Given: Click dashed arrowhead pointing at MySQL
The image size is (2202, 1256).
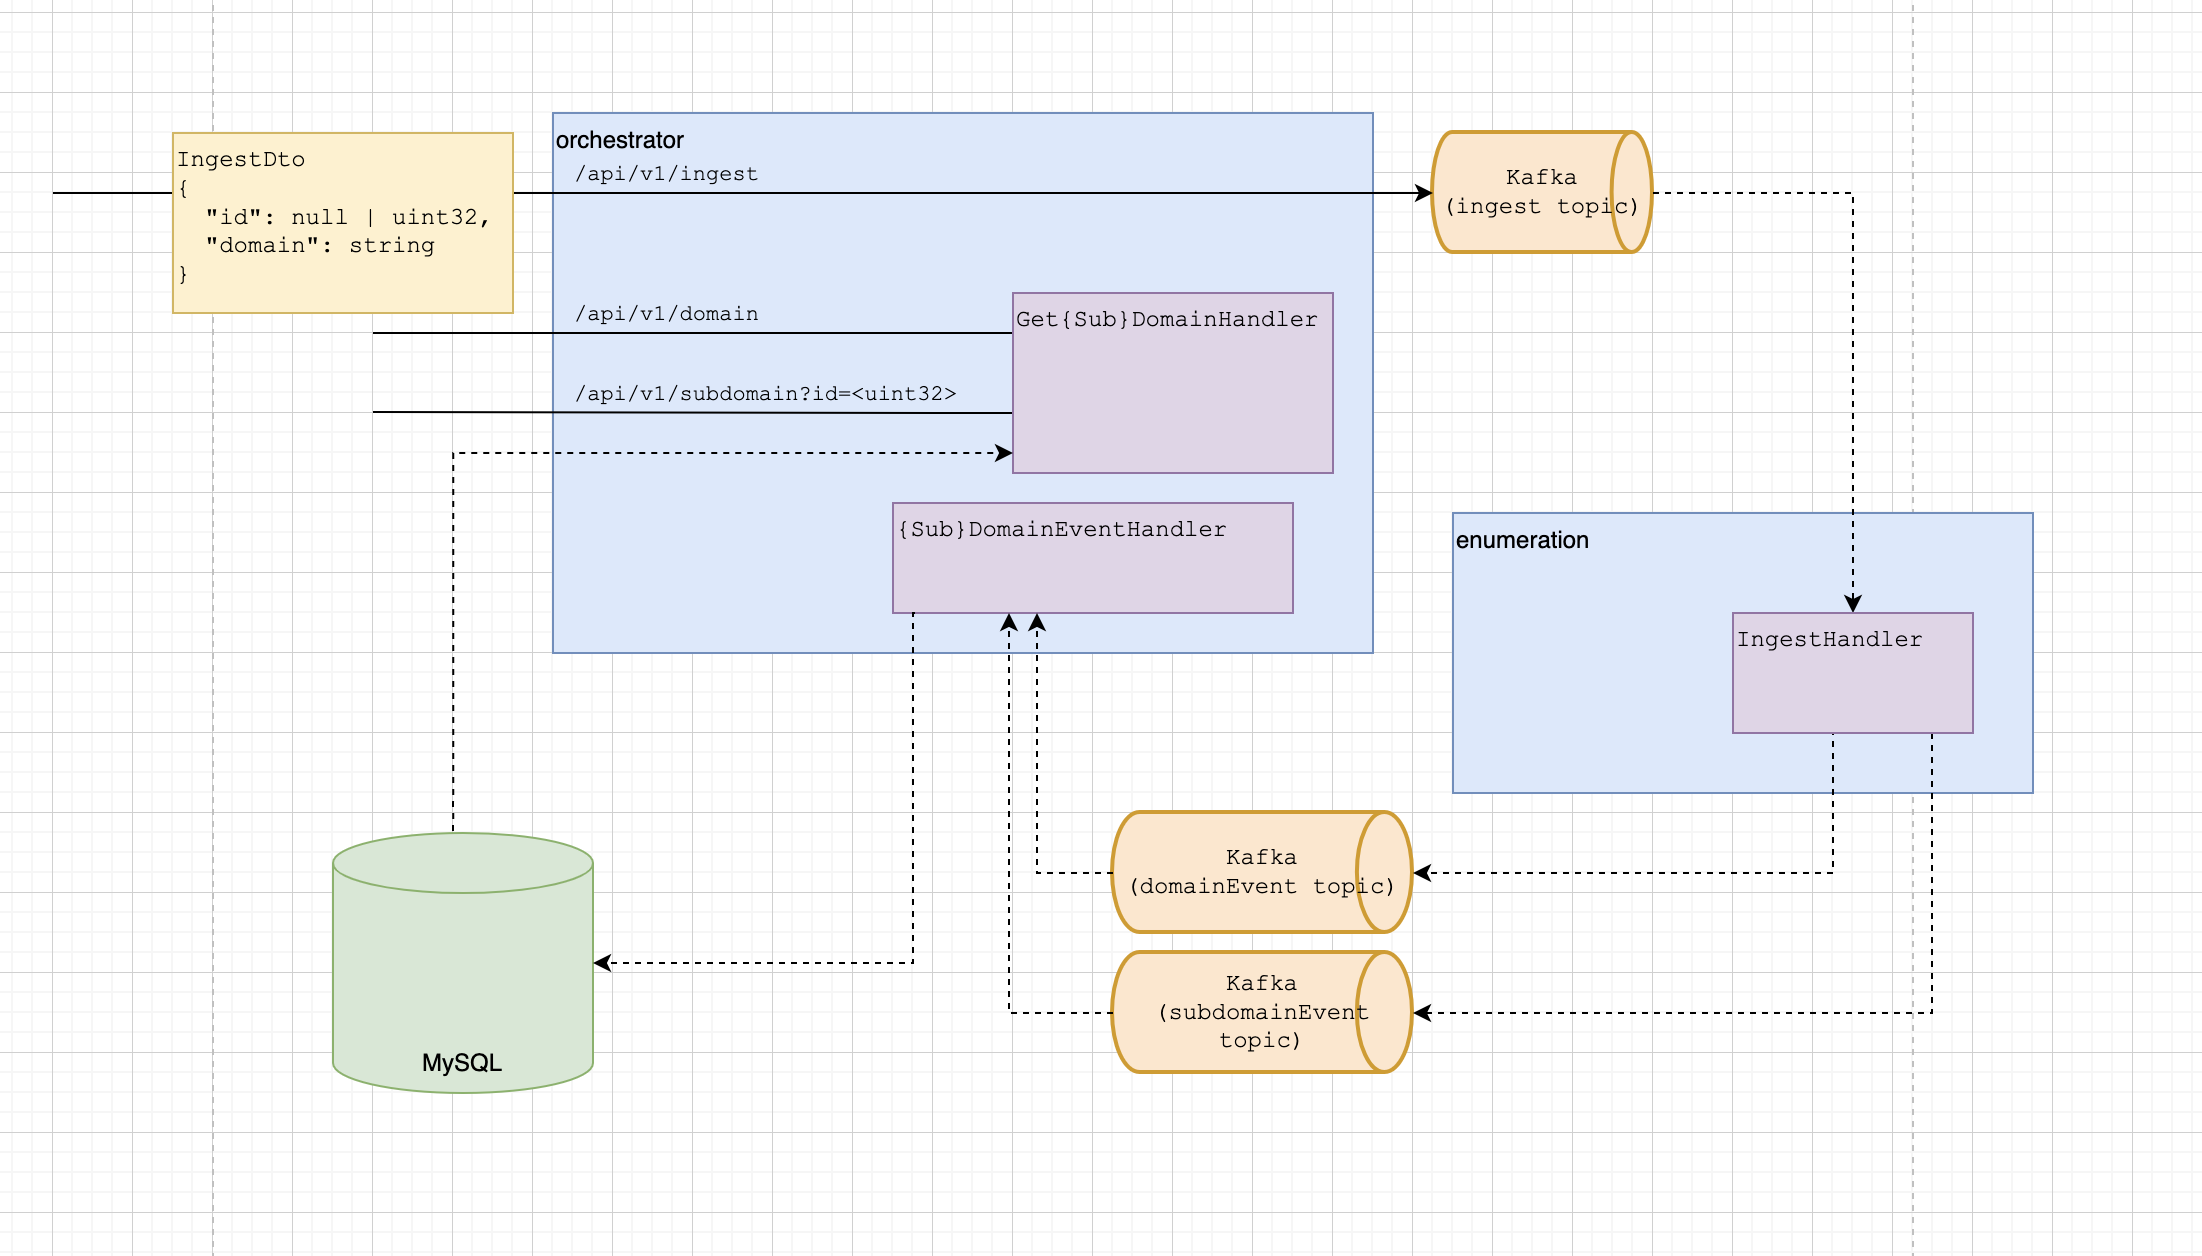Looking at the screenshot, I should coord(603,963).
